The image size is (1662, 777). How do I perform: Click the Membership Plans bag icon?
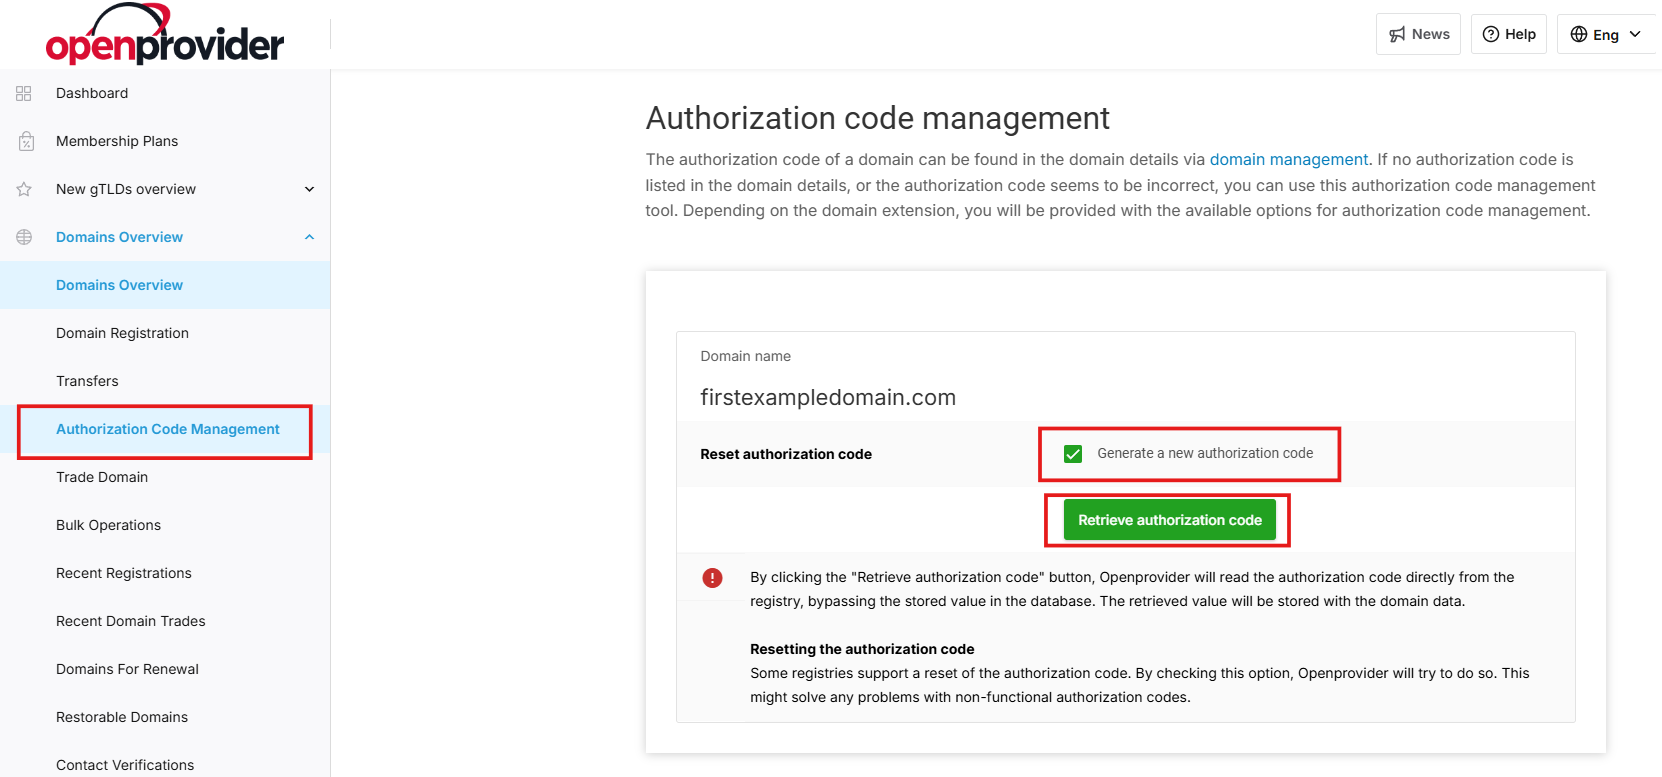point(26,141)
